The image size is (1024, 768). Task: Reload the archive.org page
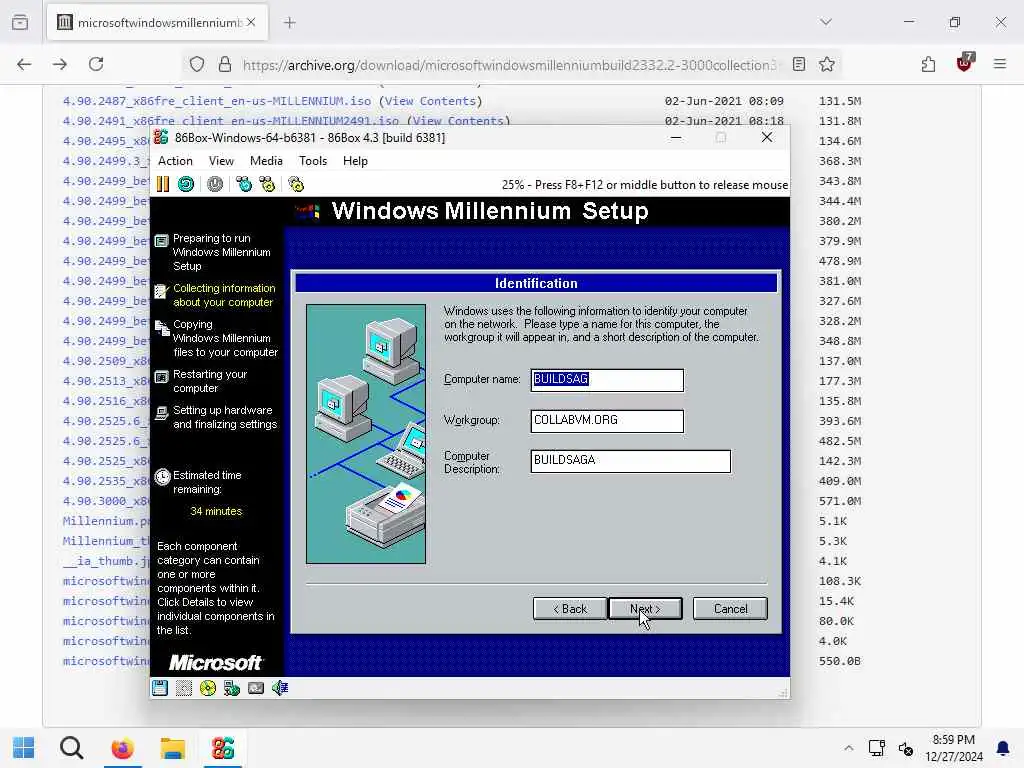point(96,64)
